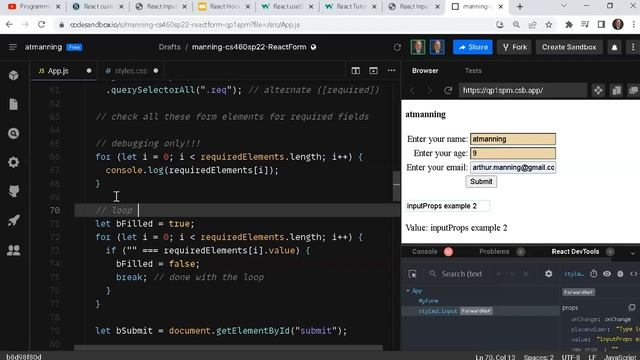
Task: Open Chrome profile avatar
Action: (x=618, y=24)
